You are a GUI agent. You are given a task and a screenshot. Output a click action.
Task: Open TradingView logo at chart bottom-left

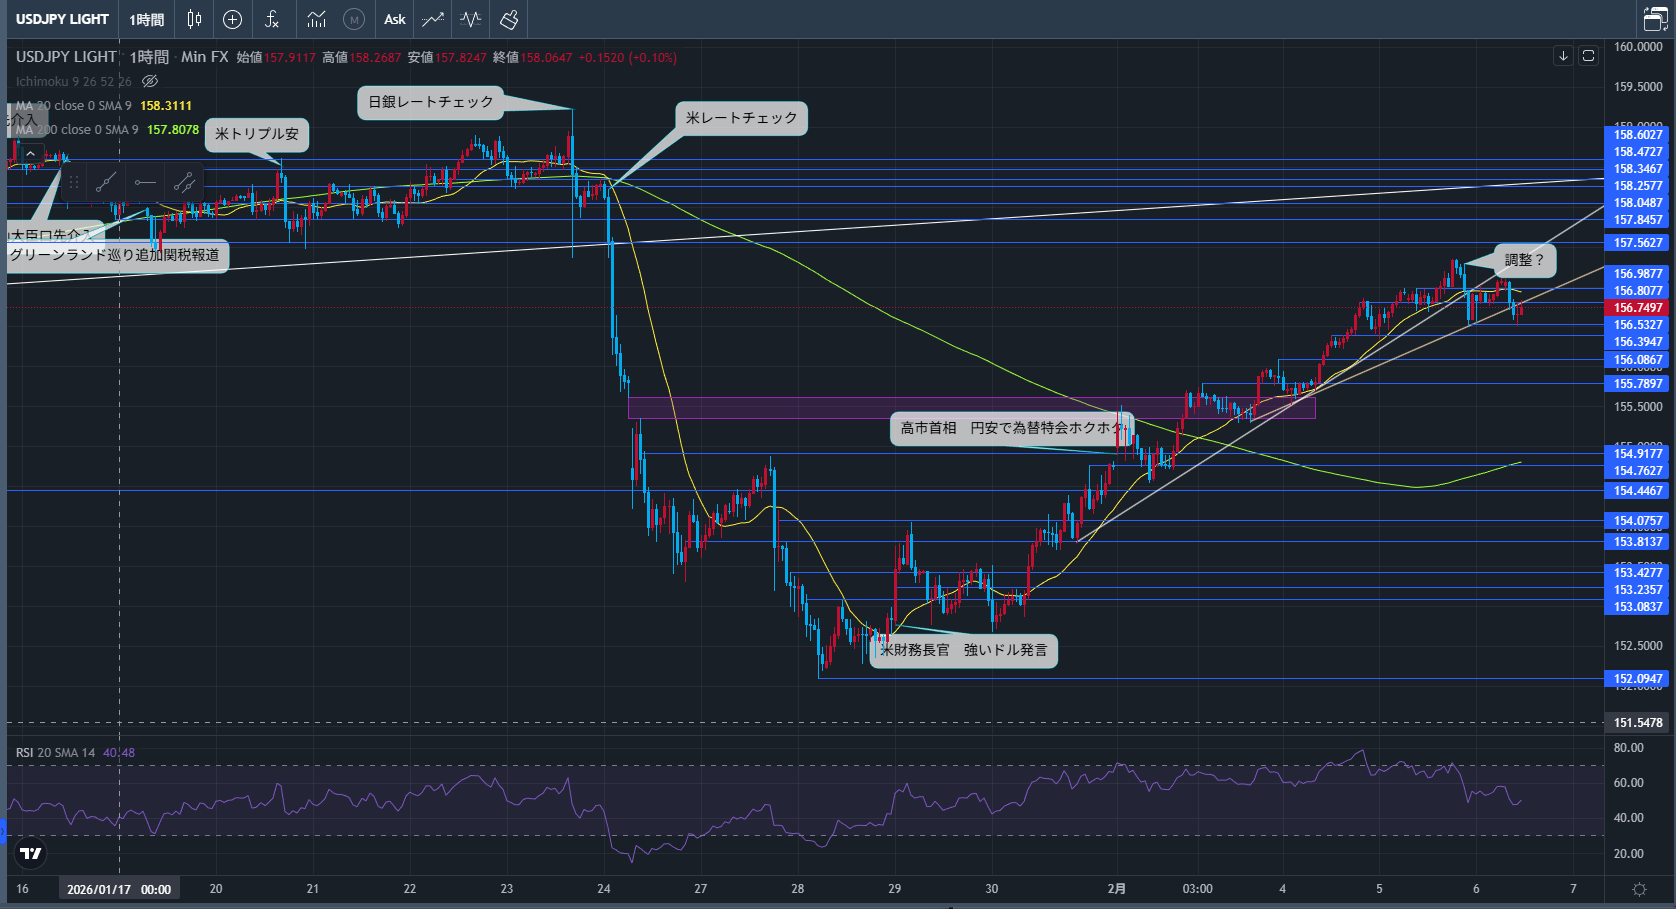(31, 853)
